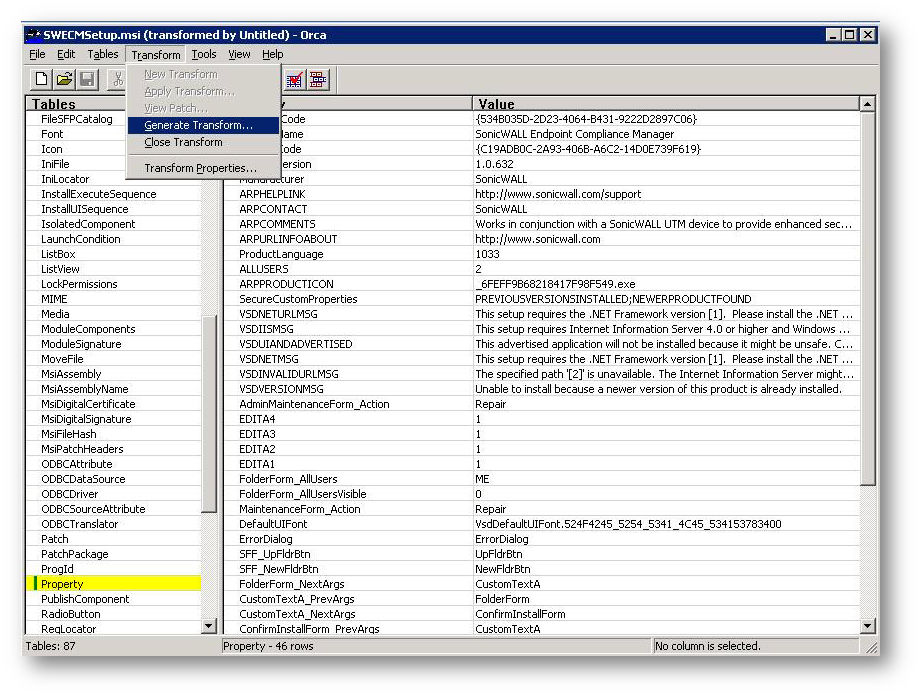Select Close Transform menu entry
Screen dimensions: 922x698
tap(183, 142)
